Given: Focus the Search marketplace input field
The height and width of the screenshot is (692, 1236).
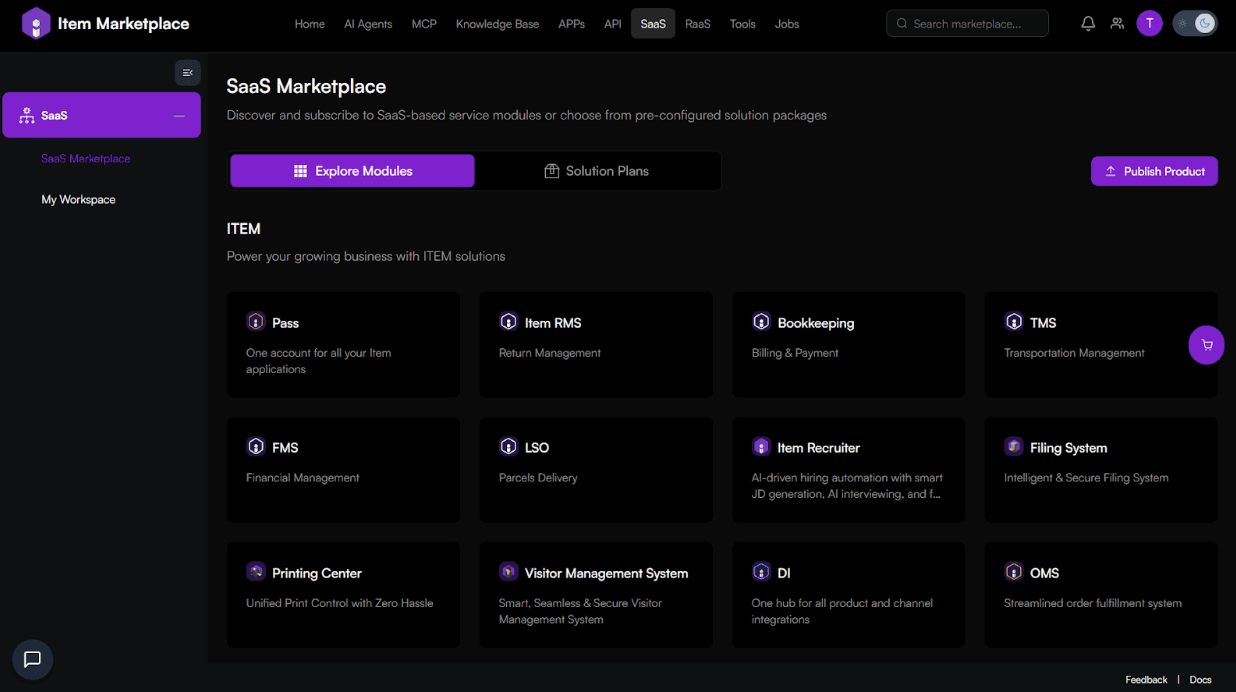Looking at the screenshot, I should coord(975,24).
